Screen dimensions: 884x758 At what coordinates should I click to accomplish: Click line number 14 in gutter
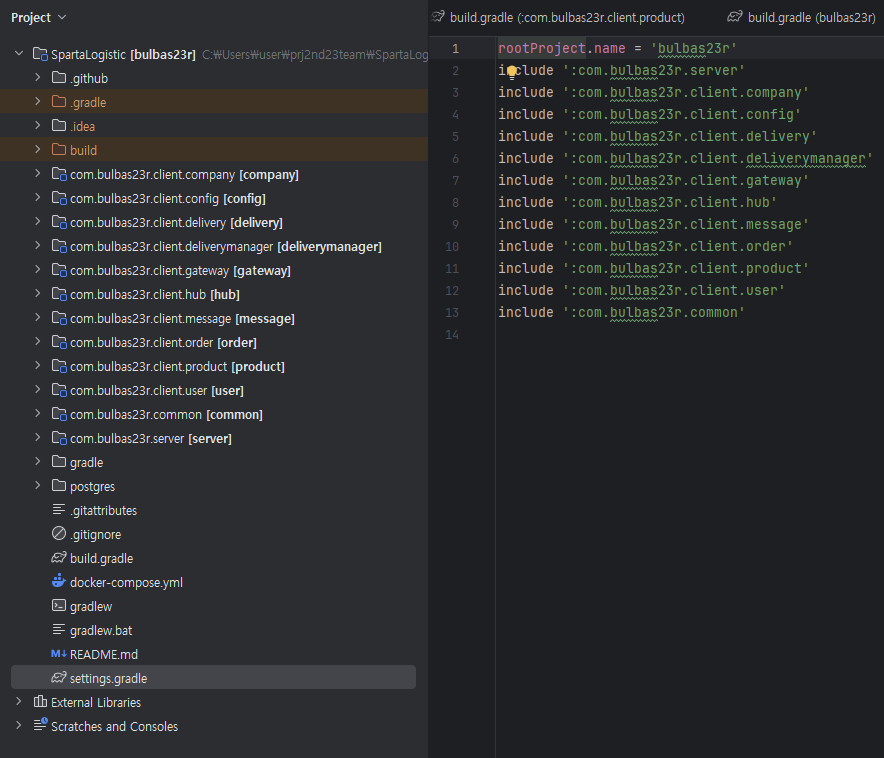click(x=452, y=335)
